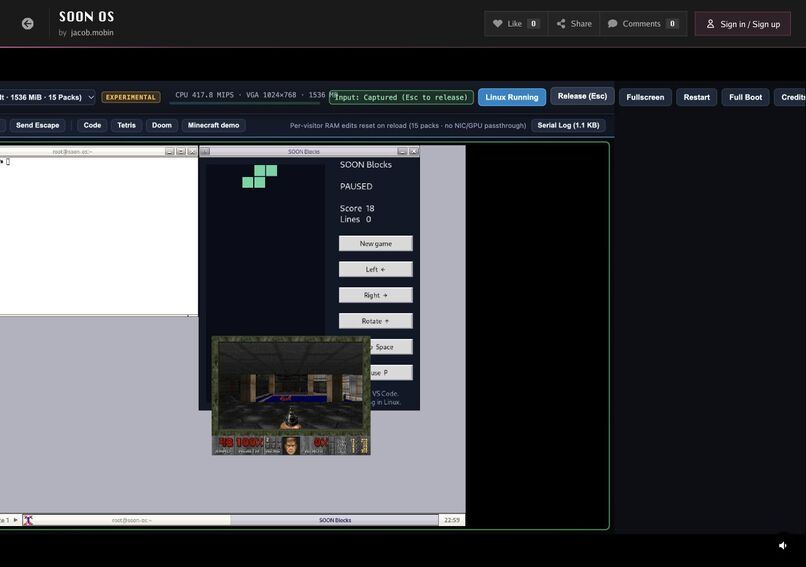This screenshot has width=806, height=567.
Task: Minimize the SOON Blocks window
Action: tap(402, 151)
